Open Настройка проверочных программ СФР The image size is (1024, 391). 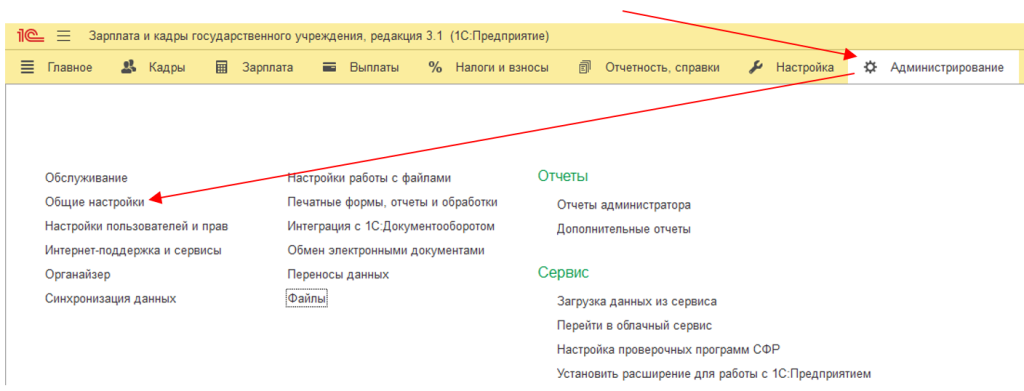669,350
